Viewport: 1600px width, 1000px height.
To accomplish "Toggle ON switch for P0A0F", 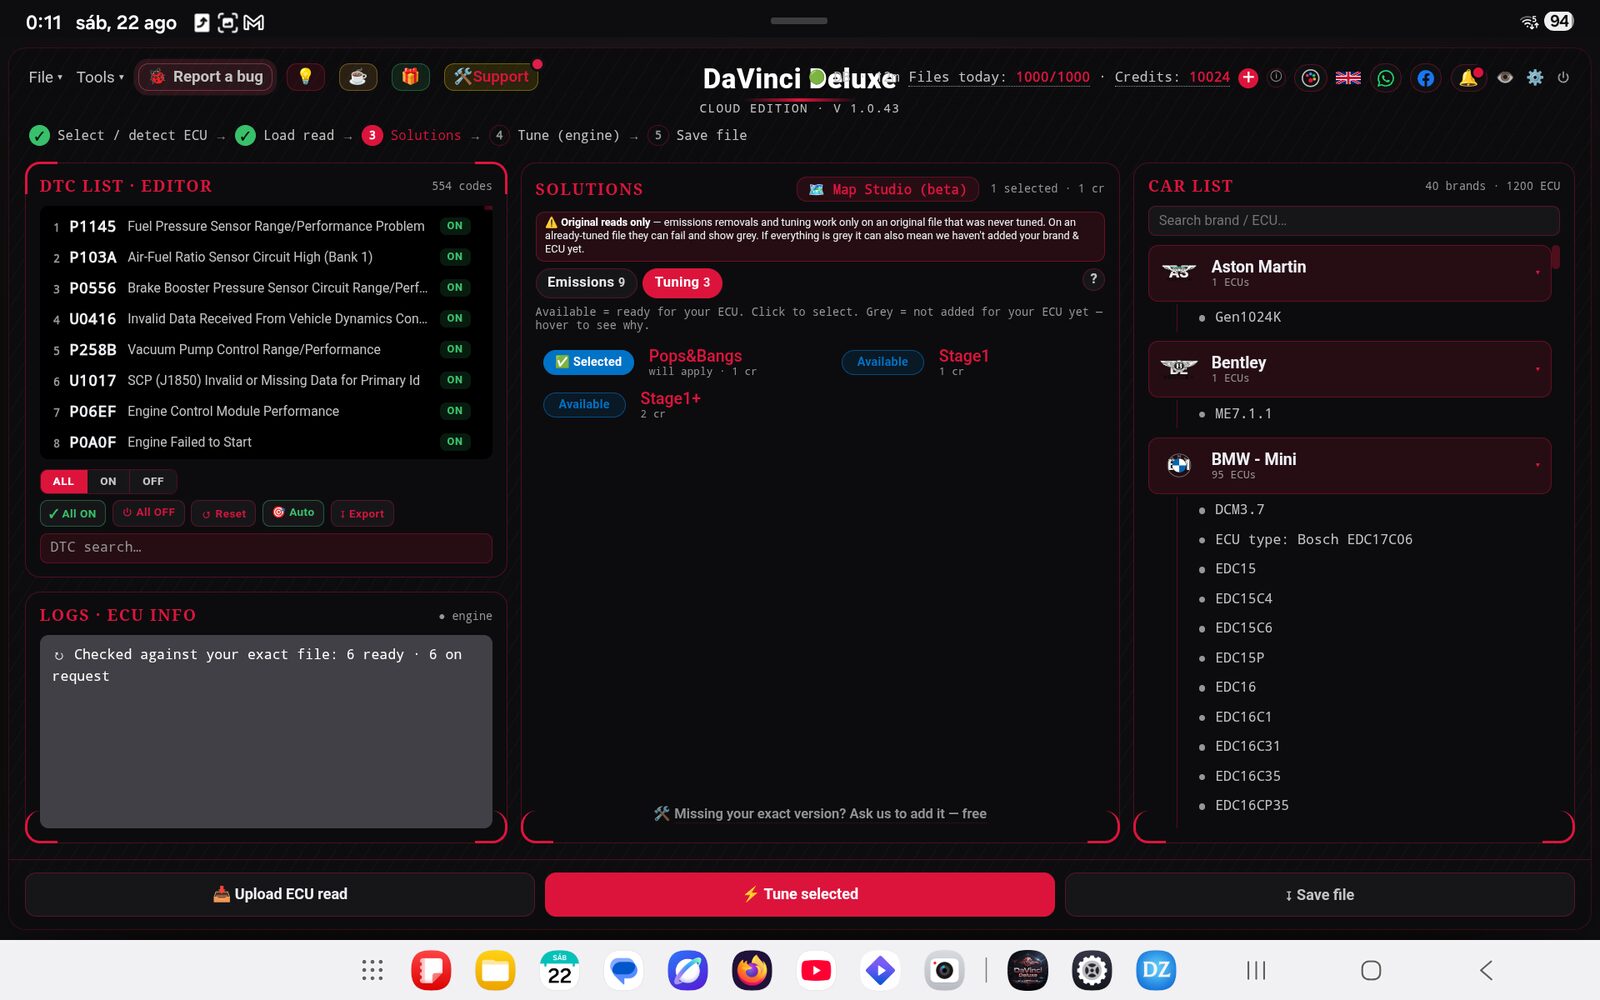I will [455, 442].
